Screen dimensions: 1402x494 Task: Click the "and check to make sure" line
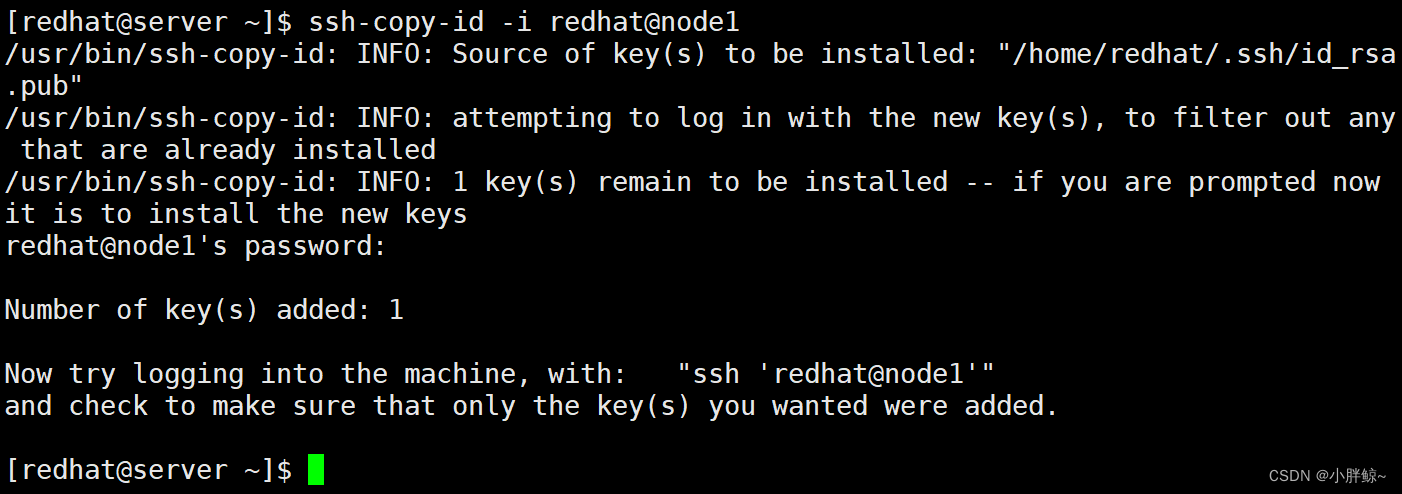coord(532,406)
